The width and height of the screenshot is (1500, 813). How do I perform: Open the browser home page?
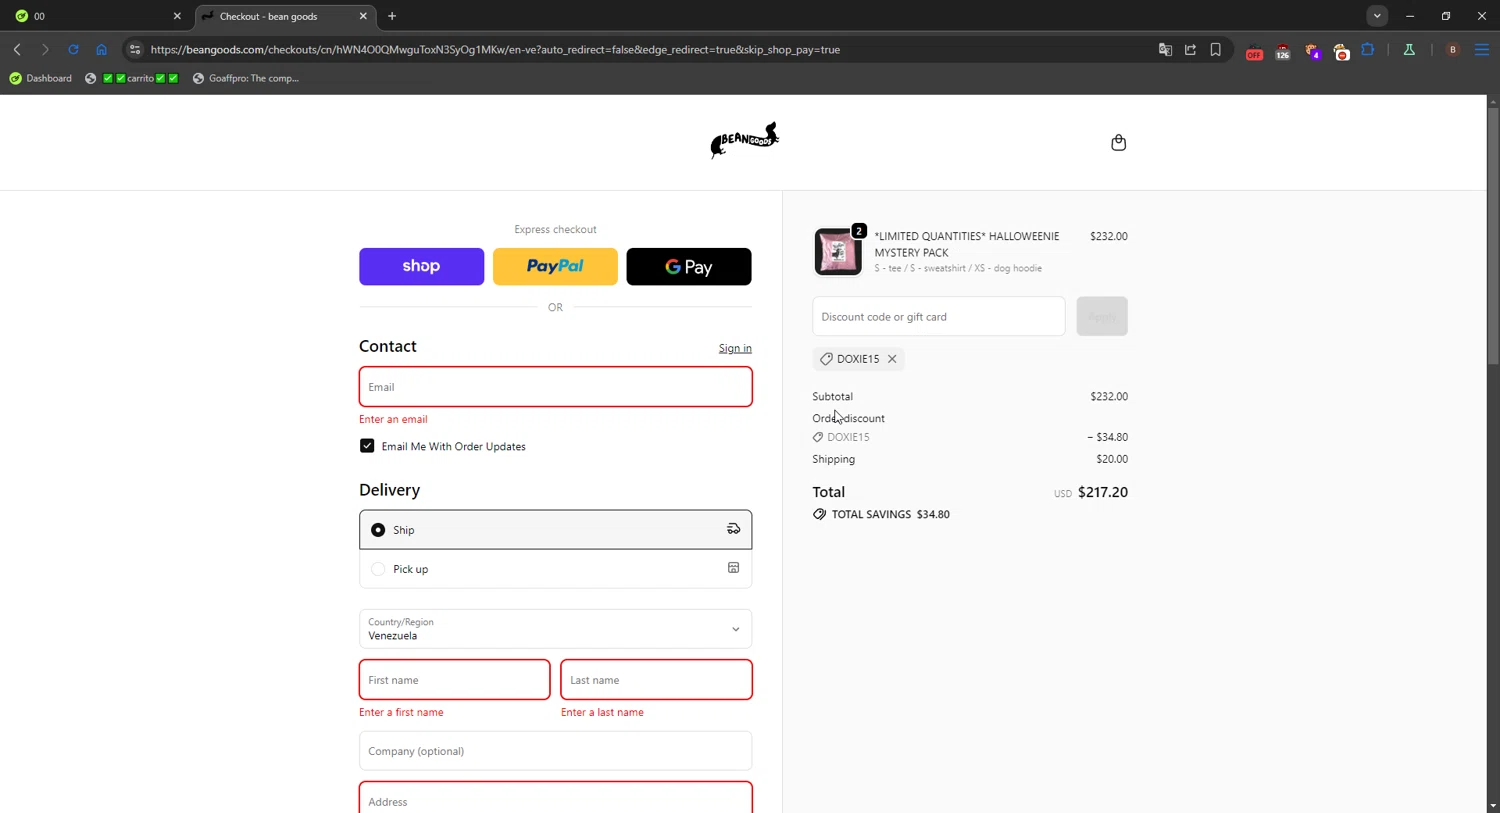point(101,49)
